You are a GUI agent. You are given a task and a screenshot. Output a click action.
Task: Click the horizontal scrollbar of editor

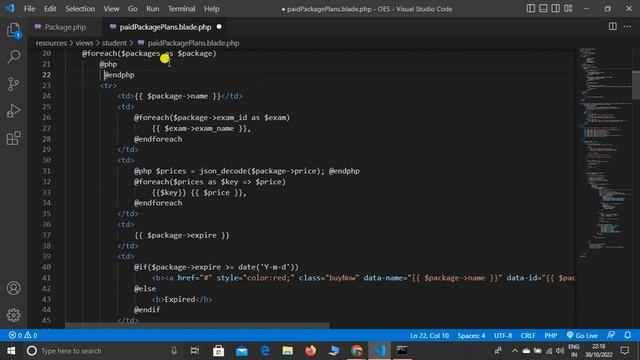coord(197,326)
